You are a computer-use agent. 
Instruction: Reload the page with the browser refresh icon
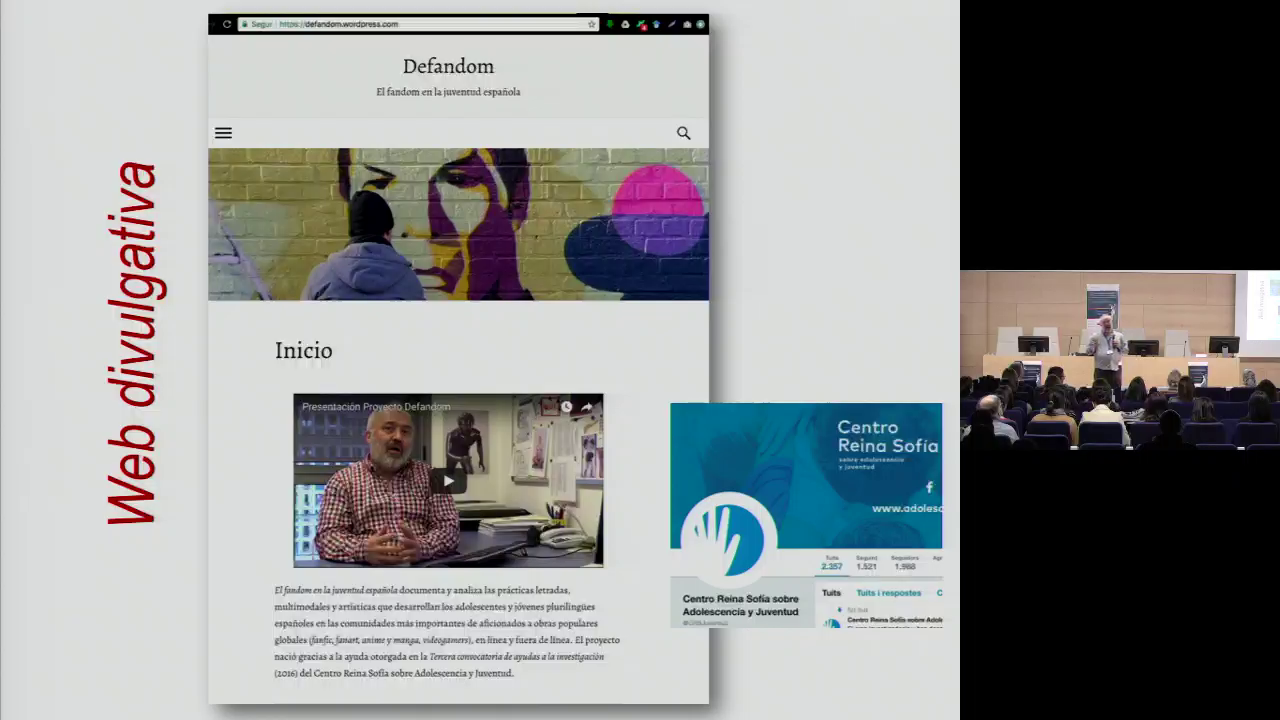click(227, 24)
